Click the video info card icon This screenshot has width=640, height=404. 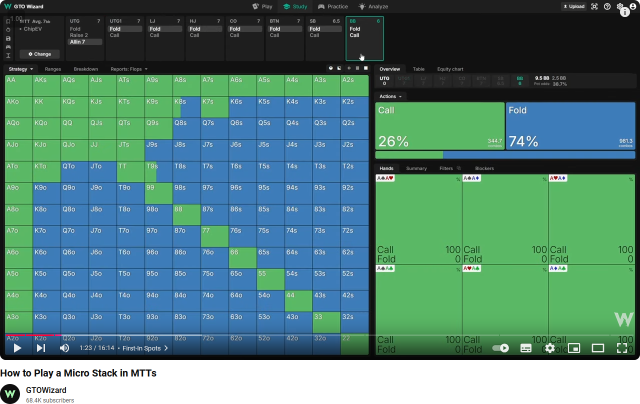[x=625, y=12]
